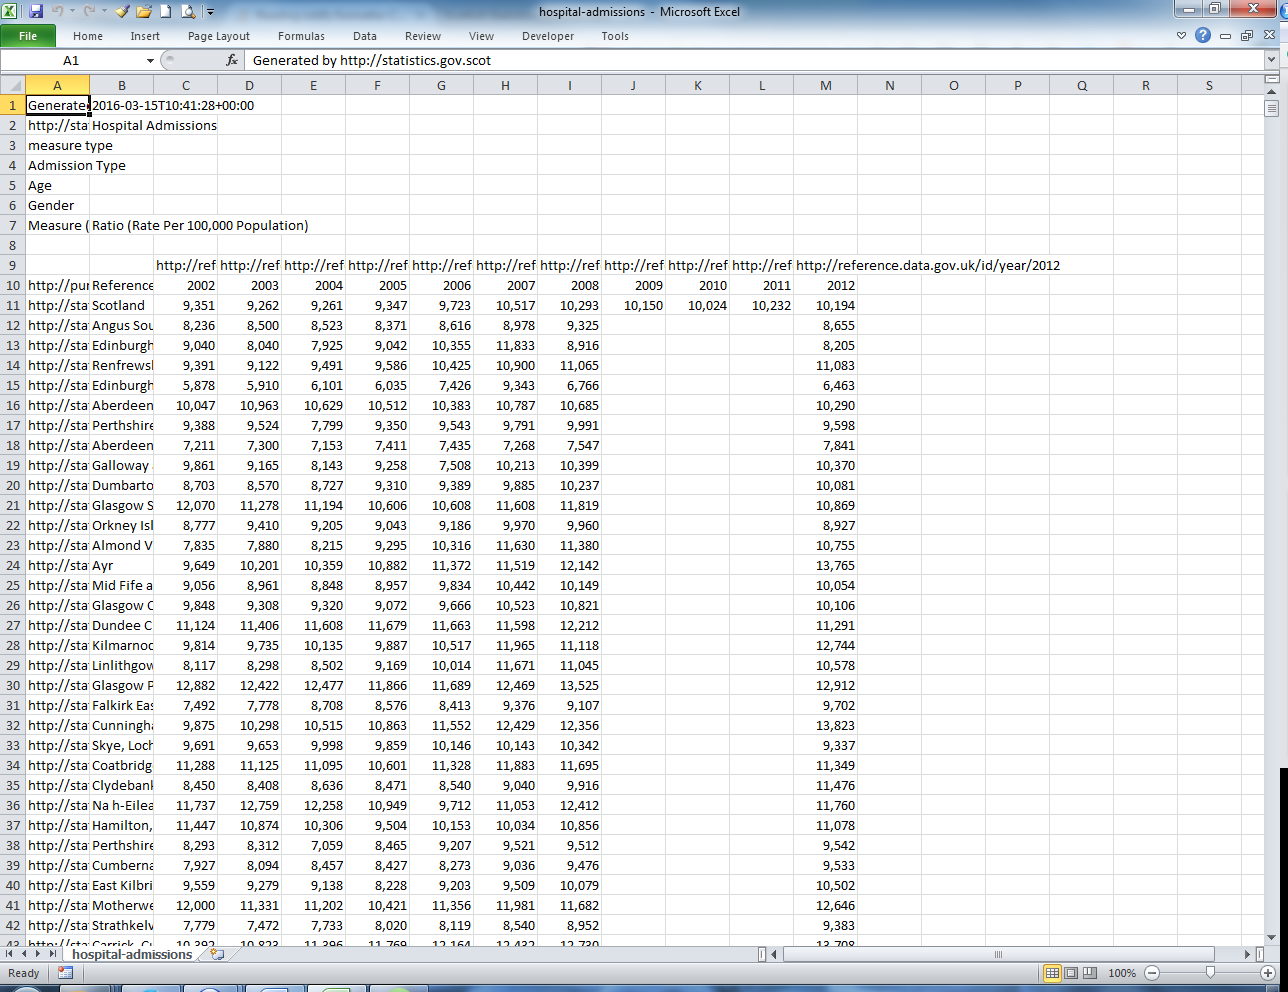The width and height of the screenshot is (1288, 992).
Task: Open the Customize Quick Access Toolbar dropdown
Action: (x=210, y=12)
